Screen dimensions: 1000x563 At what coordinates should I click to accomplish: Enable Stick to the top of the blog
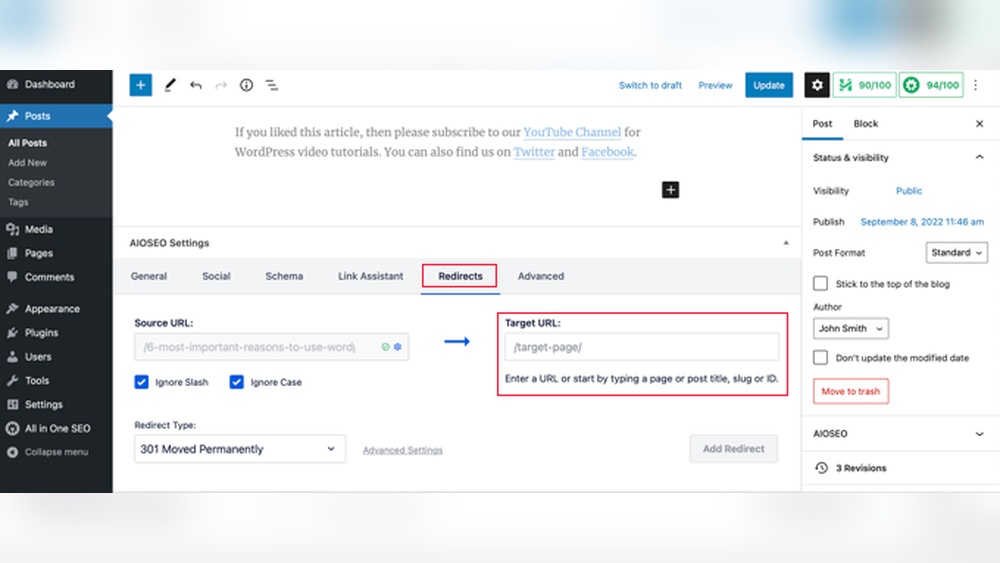click(x=821, y=283)
